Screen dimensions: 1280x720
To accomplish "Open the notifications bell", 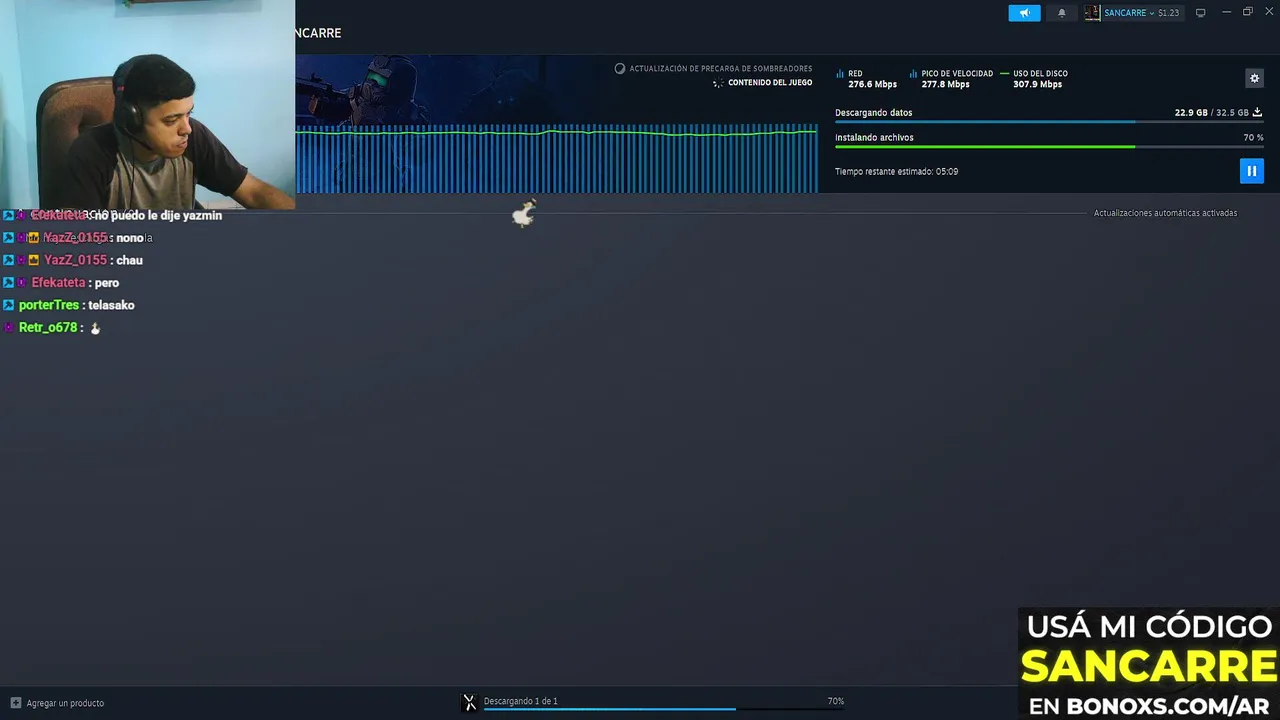I will click(1062, 13).
